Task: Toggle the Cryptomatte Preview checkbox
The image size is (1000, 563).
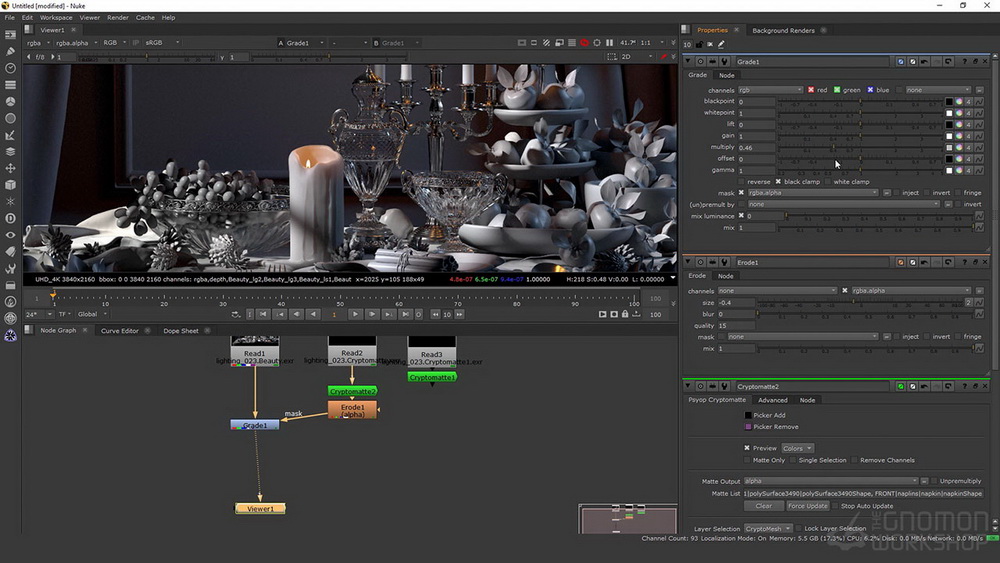Action: click(x=747, y=448)
